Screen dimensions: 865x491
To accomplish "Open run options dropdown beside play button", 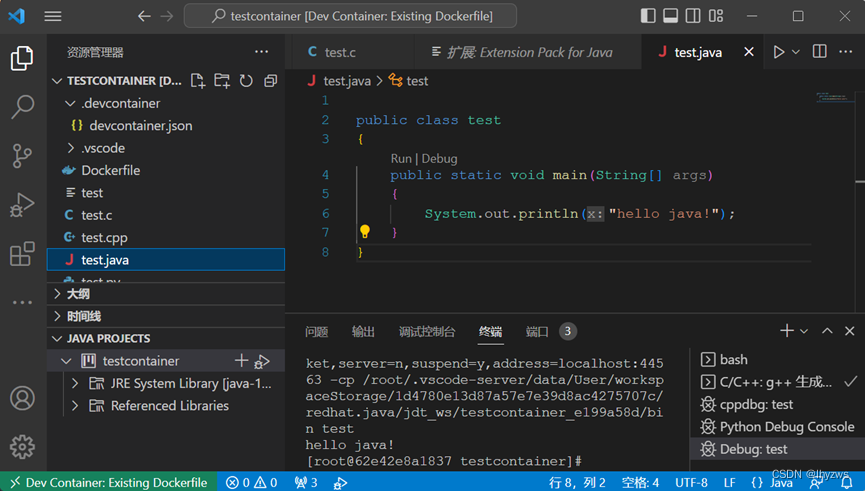I will 796,52.
